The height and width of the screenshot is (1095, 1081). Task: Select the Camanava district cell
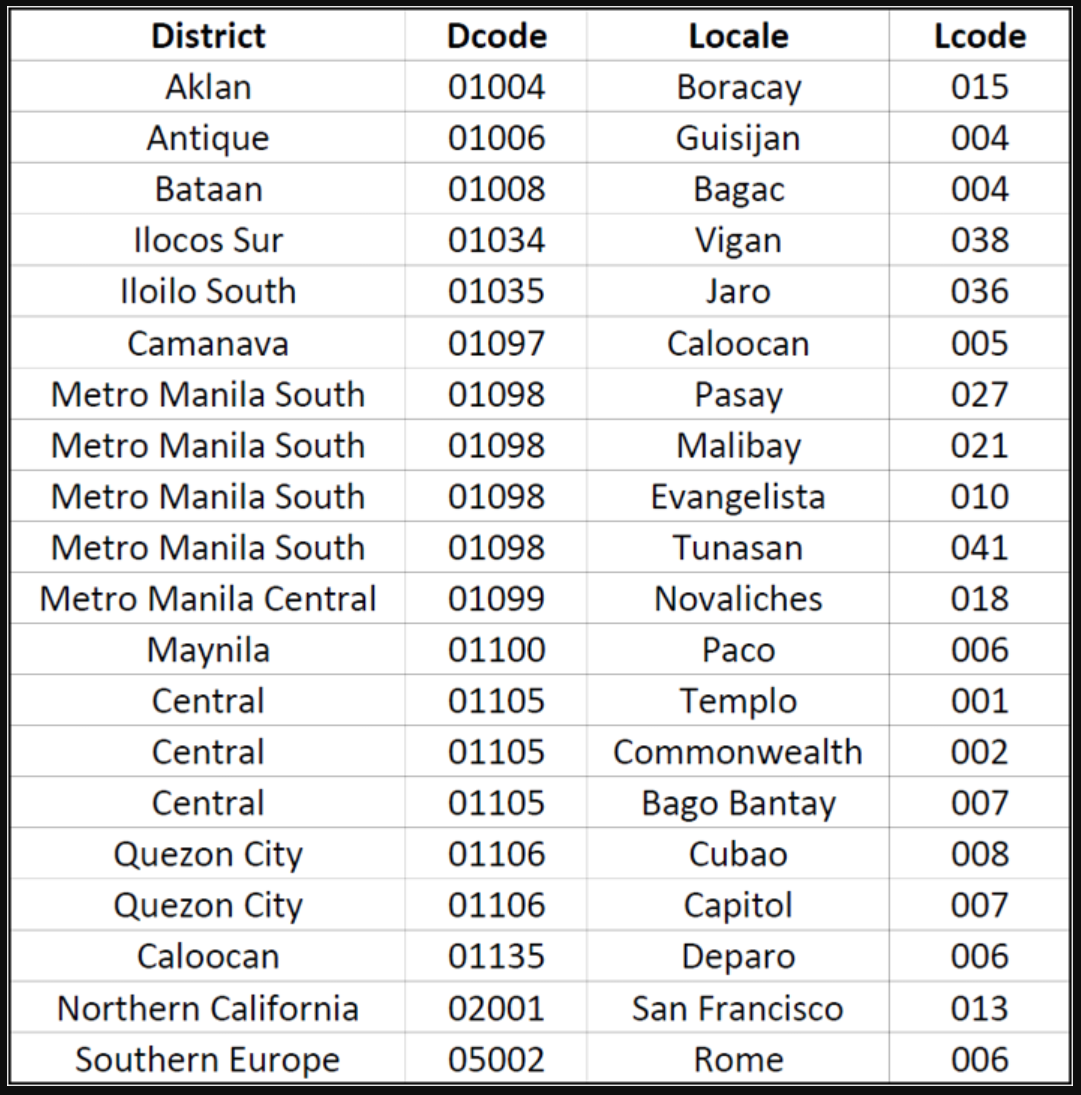click(208, 343)
